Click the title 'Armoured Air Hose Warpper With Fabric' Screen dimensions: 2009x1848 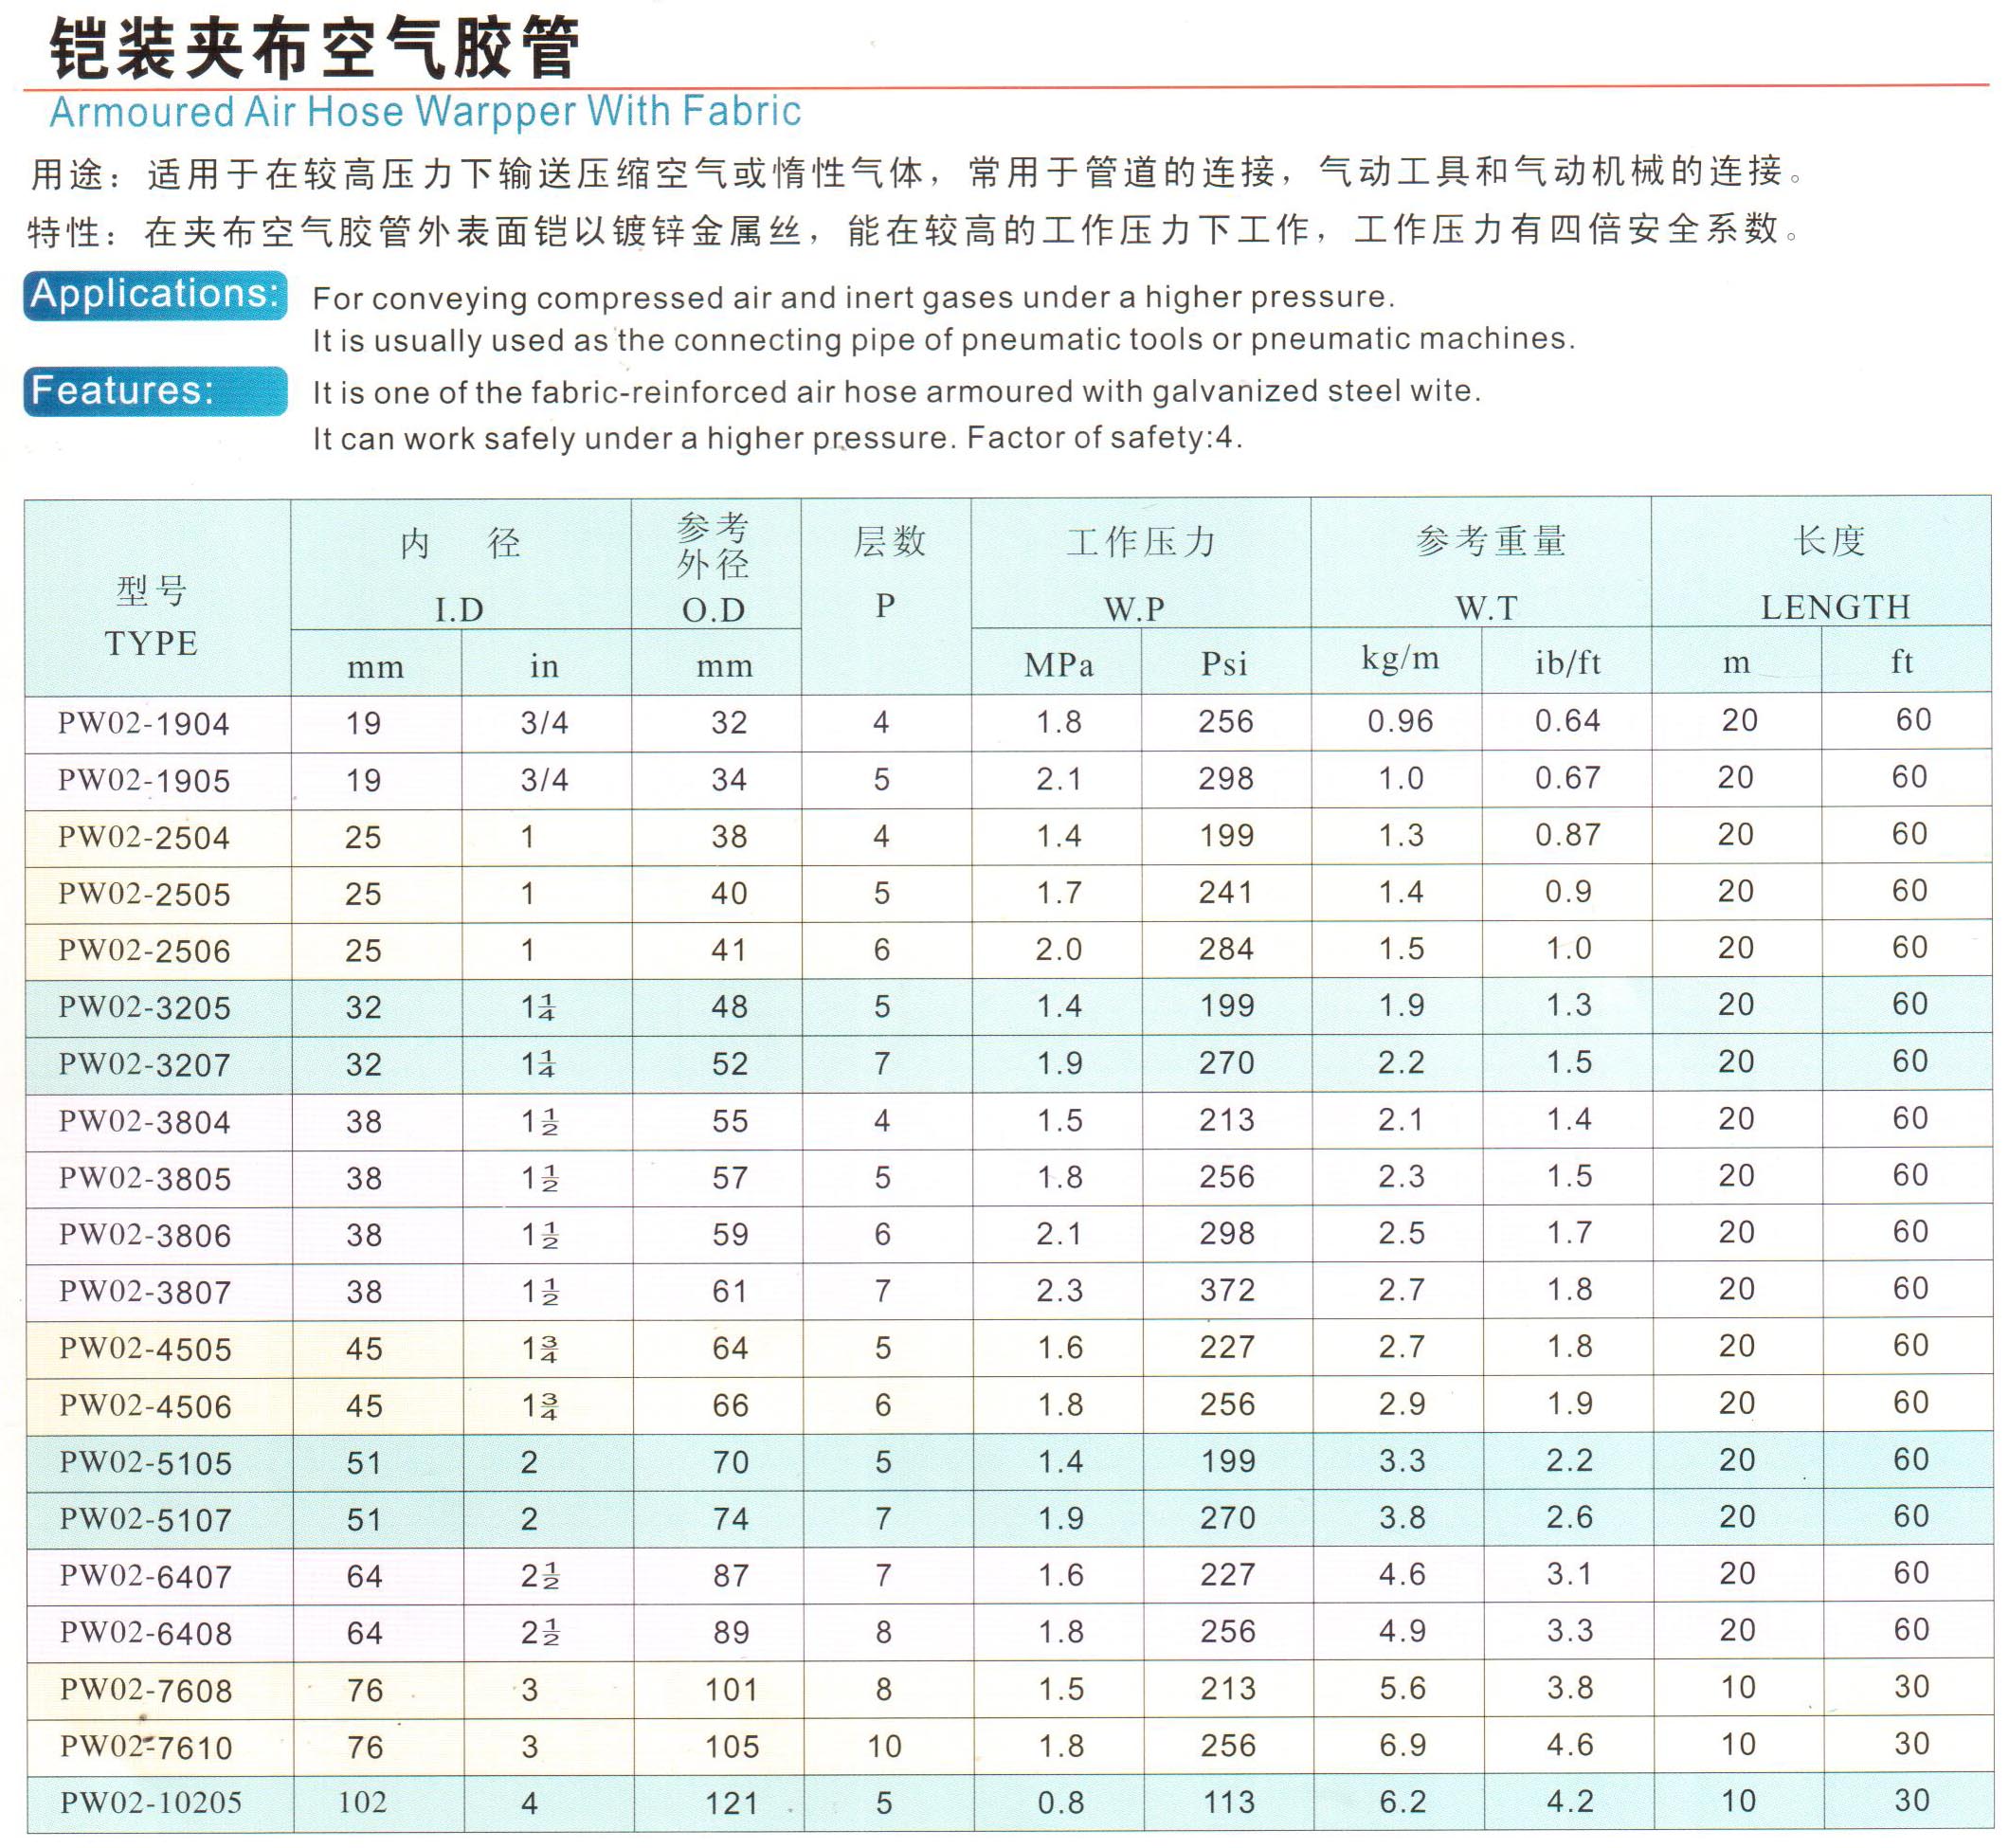425,111
